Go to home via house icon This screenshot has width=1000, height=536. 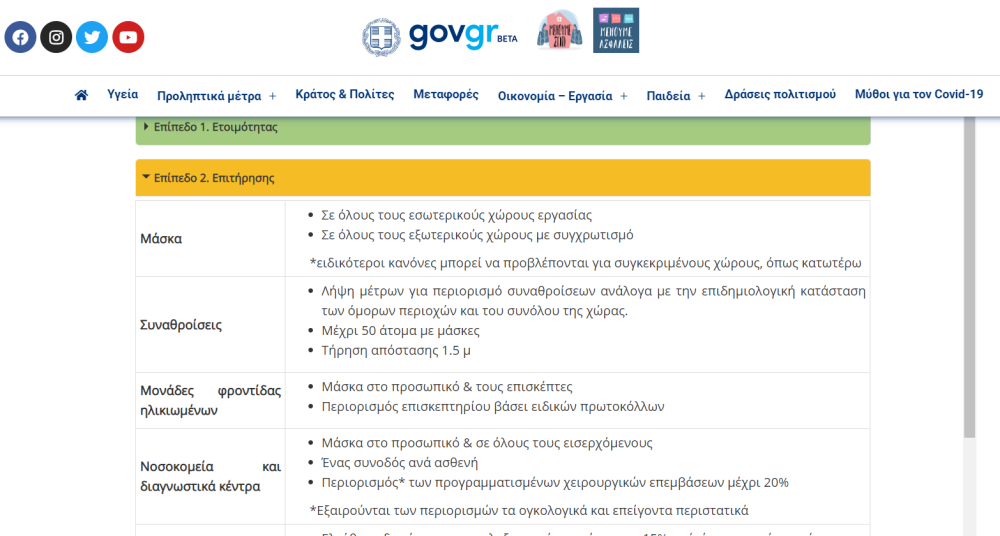tap(82, 95)
